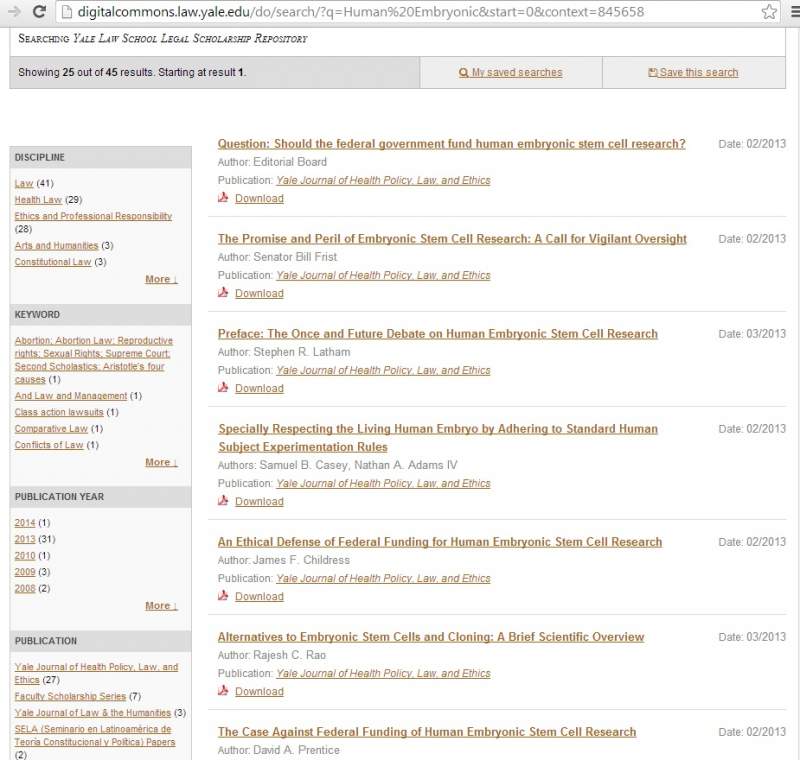
Task: Filter results by year 2008
Action: pos(24,588)
